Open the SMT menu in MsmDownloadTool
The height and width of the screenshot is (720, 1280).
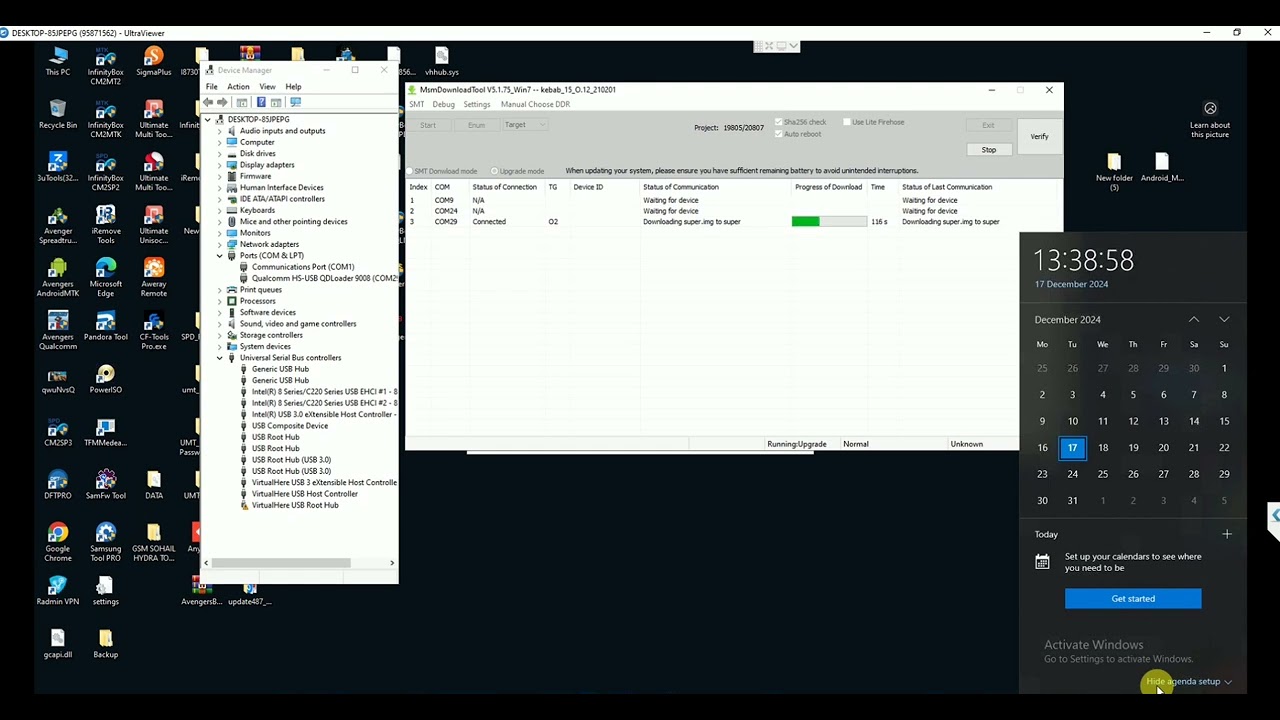pos(416,105)
